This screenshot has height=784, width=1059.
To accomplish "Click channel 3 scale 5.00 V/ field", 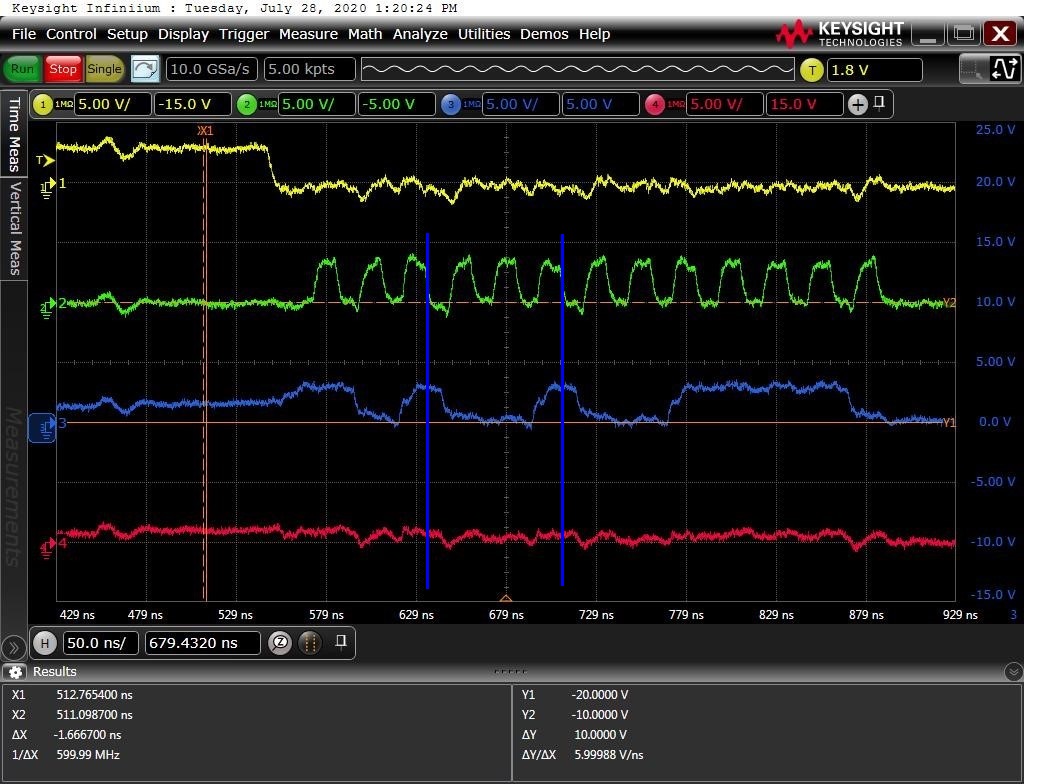I will point(520,104).
